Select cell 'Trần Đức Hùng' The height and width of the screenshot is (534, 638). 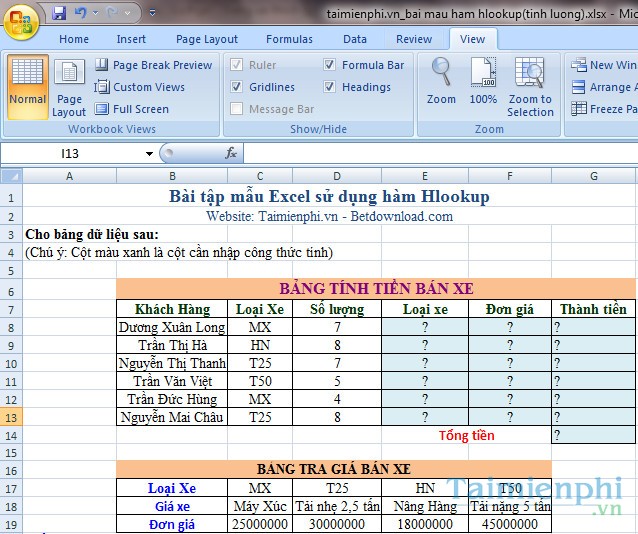pyautogui.click(x=172, y=399)
